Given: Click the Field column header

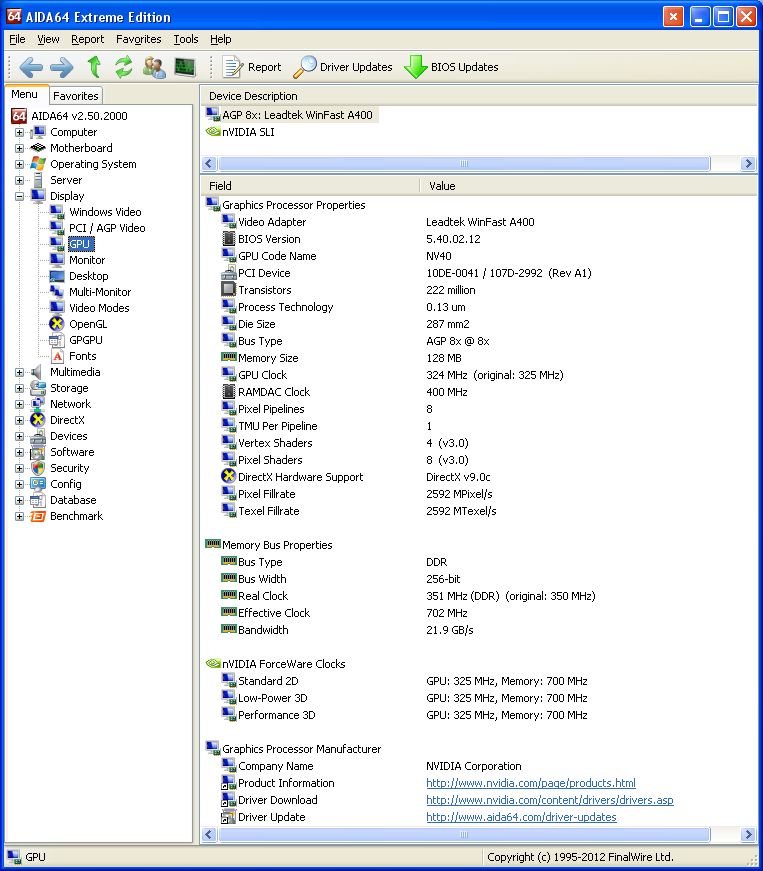Looking at the screenshot, I should (310, 186).
